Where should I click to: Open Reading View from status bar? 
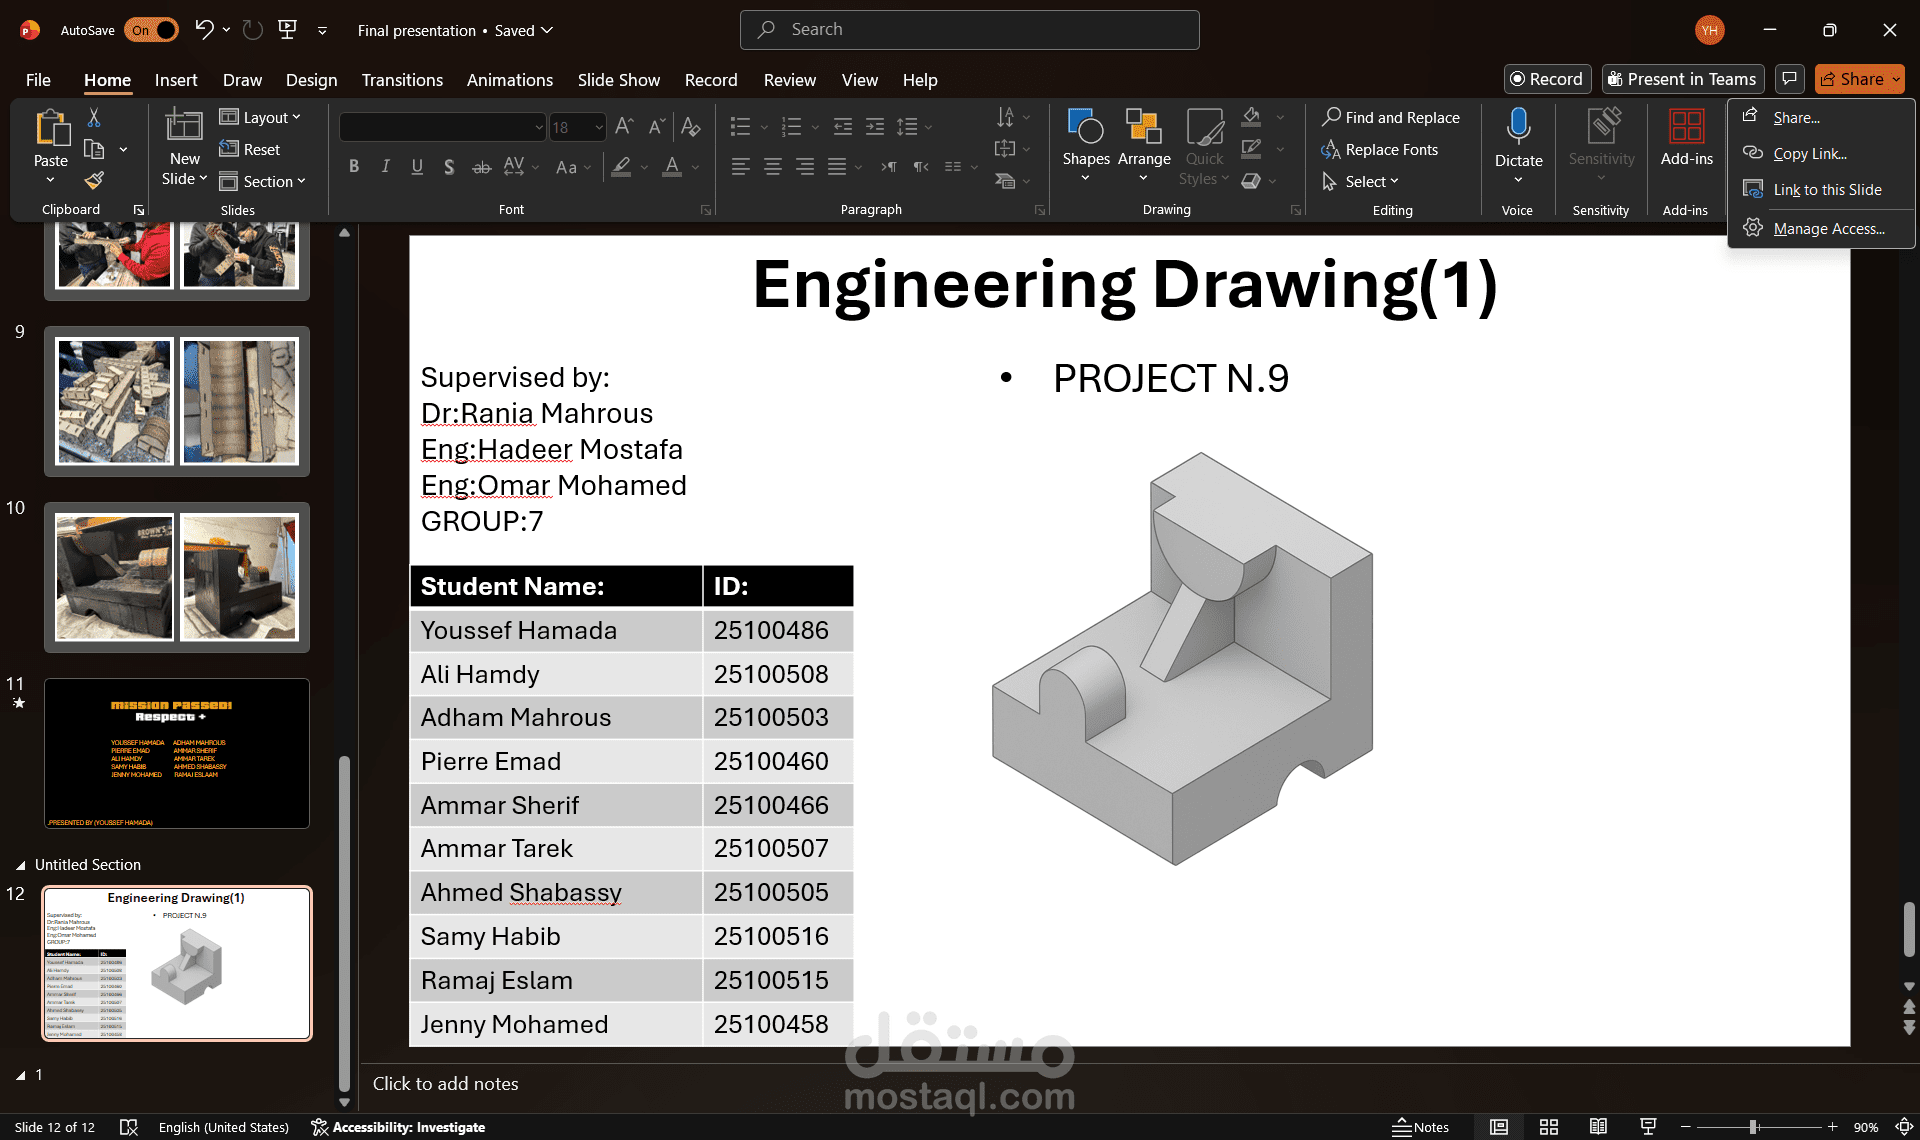click(x=1598, y=1127)
